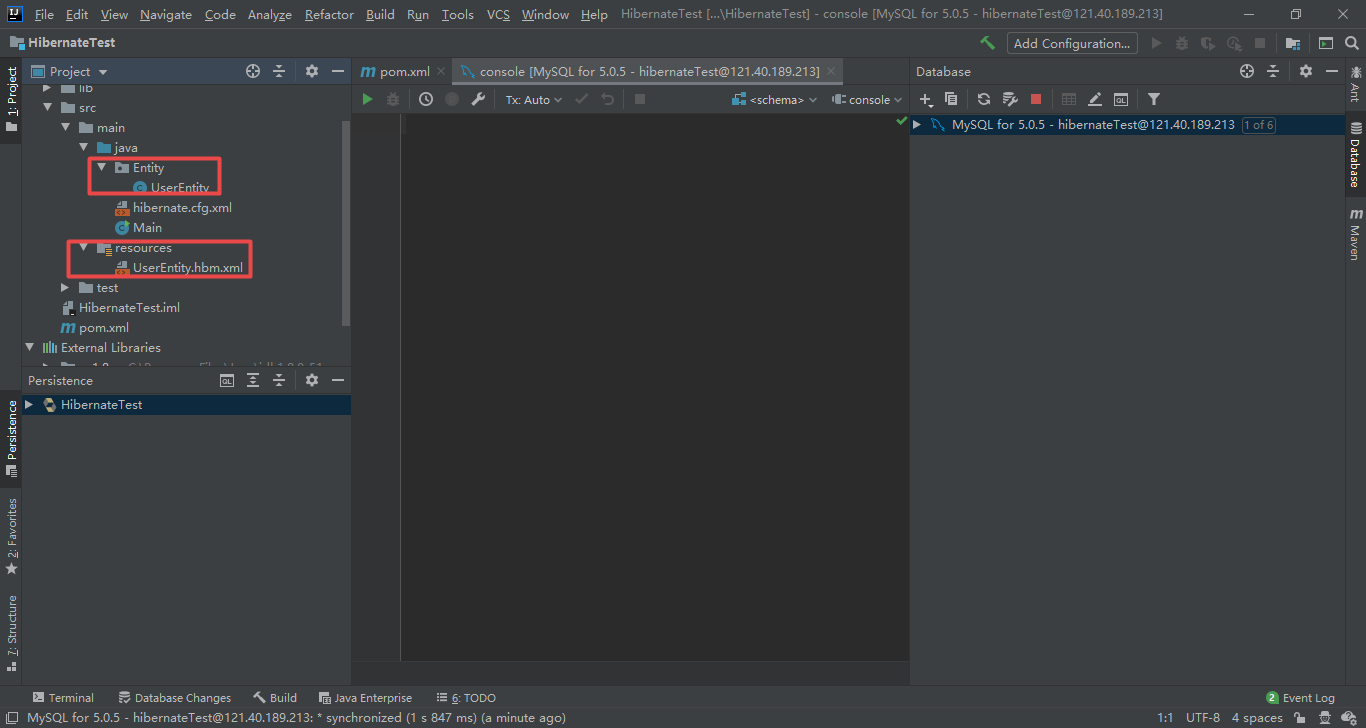Collapse all nodes in Project panel
The image size is (1366, 728).
pyautogui.click(x=281, y=70)
